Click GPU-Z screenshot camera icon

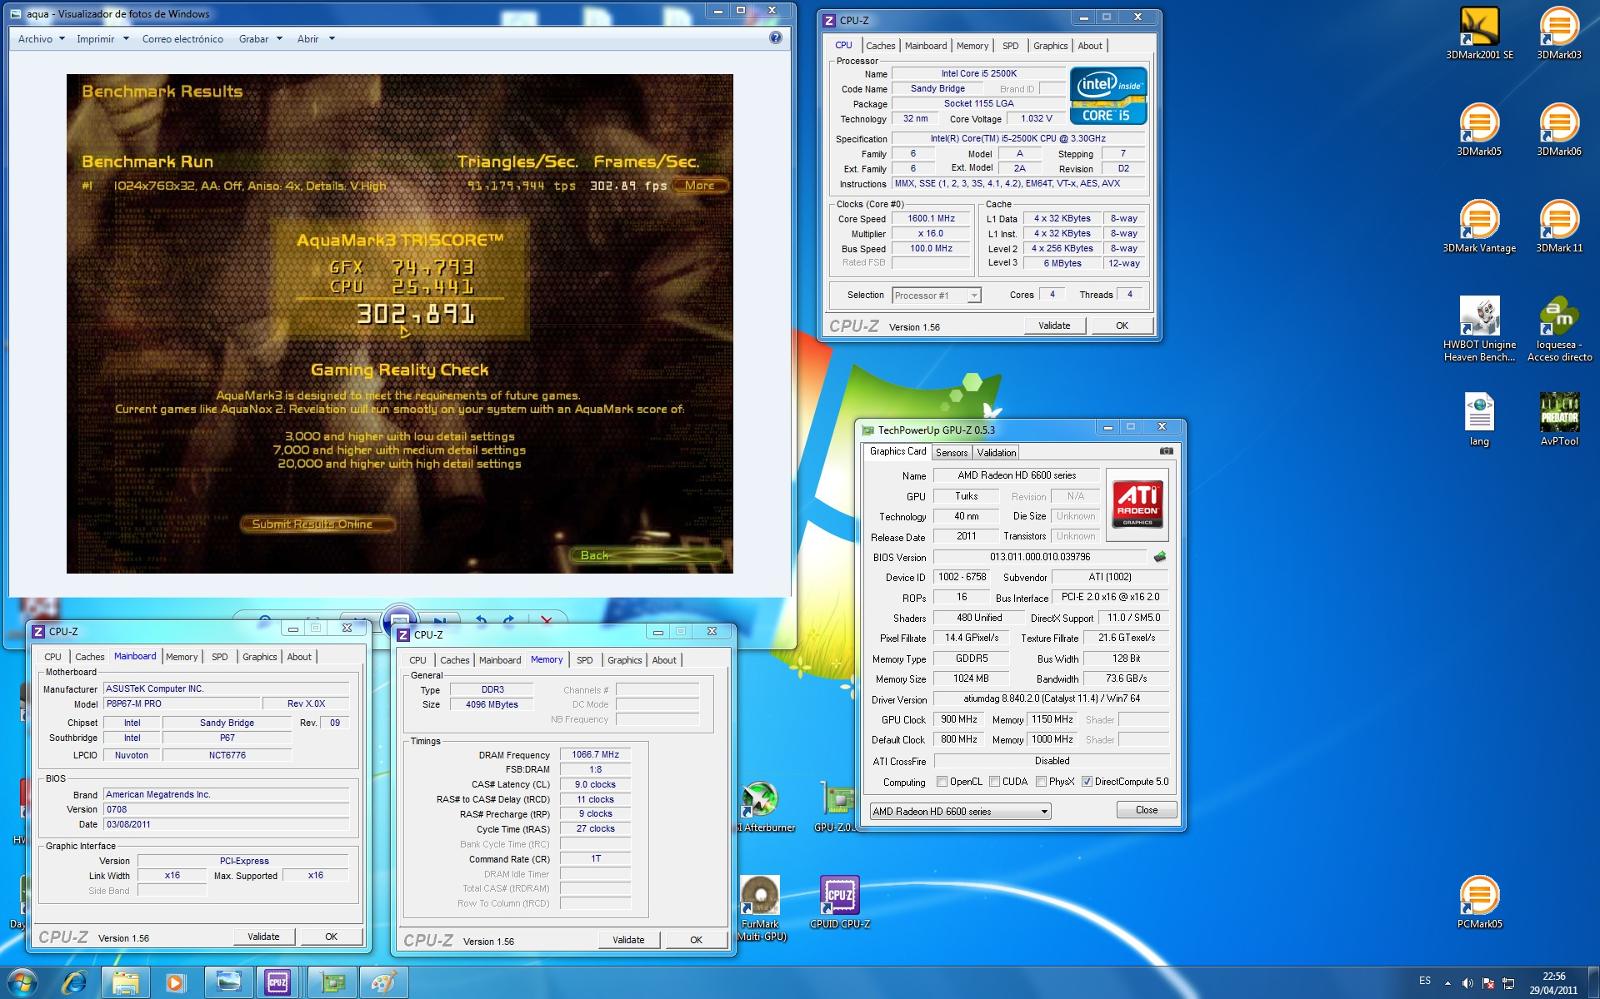[1166, 452]
